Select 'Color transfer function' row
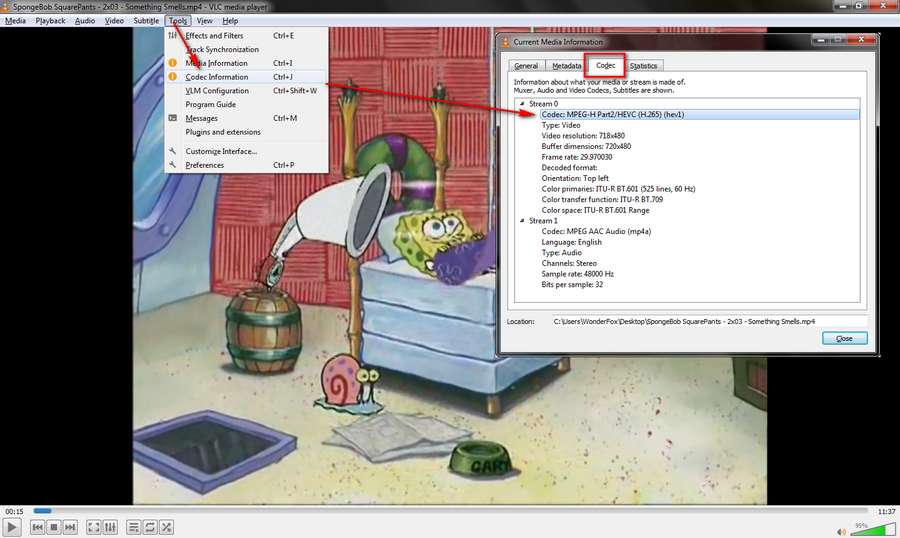The width and height of the screenshot is (900, 538). (602, 199)
